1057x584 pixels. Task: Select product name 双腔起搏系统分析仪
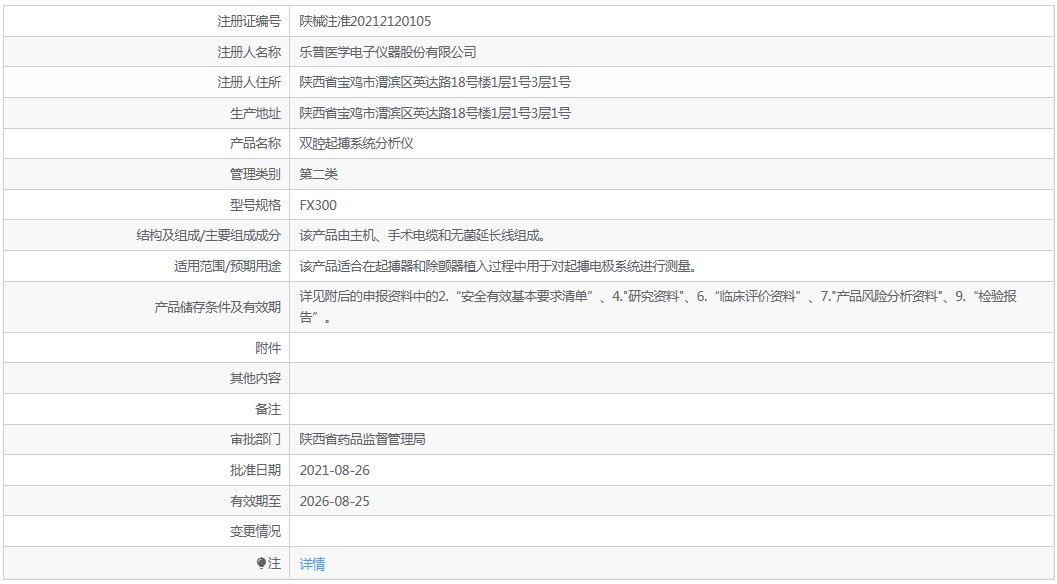coord(356,143)
